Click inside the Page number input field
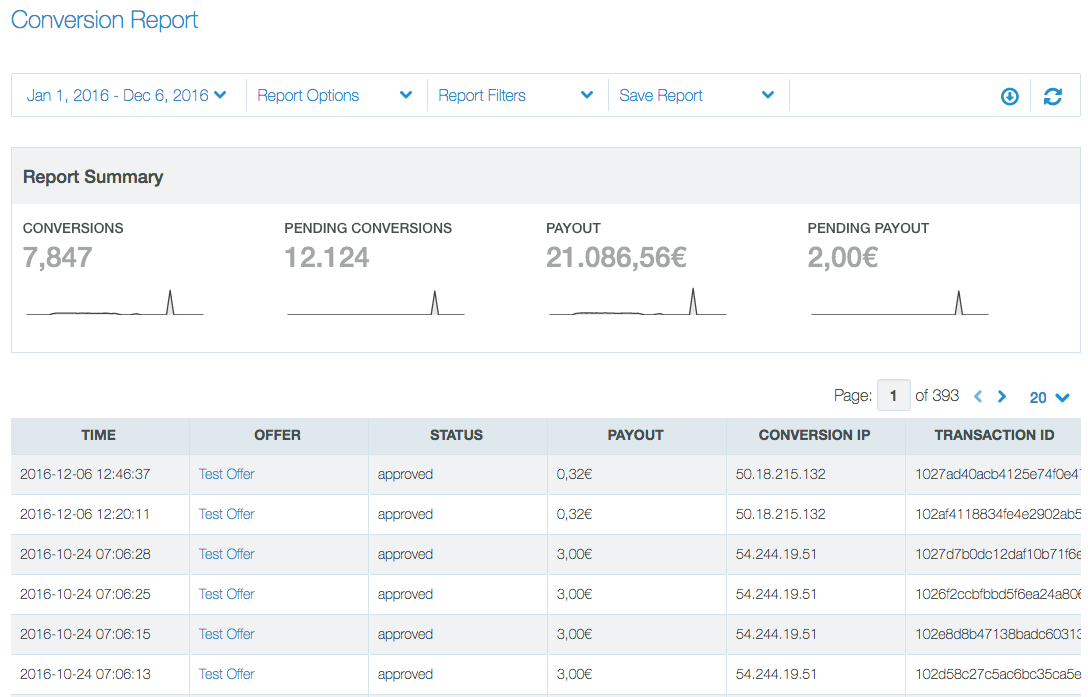This screenshot has width=1088, height=697. click(x=893, y=395)
